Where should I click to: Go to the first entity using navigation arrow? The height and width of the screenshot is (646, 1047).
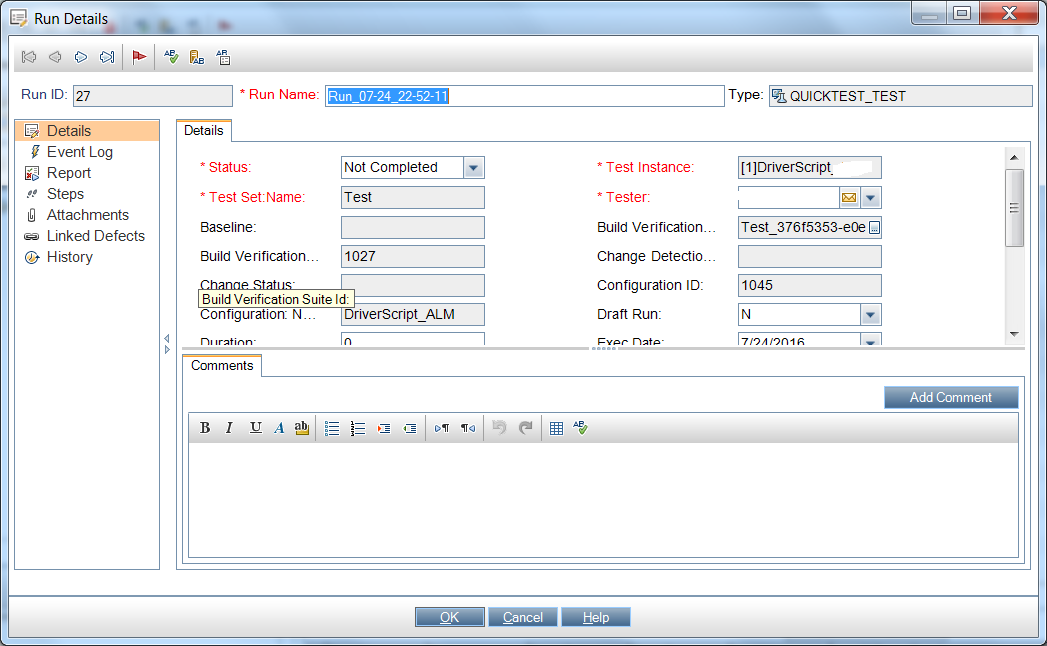click(28, 57)
